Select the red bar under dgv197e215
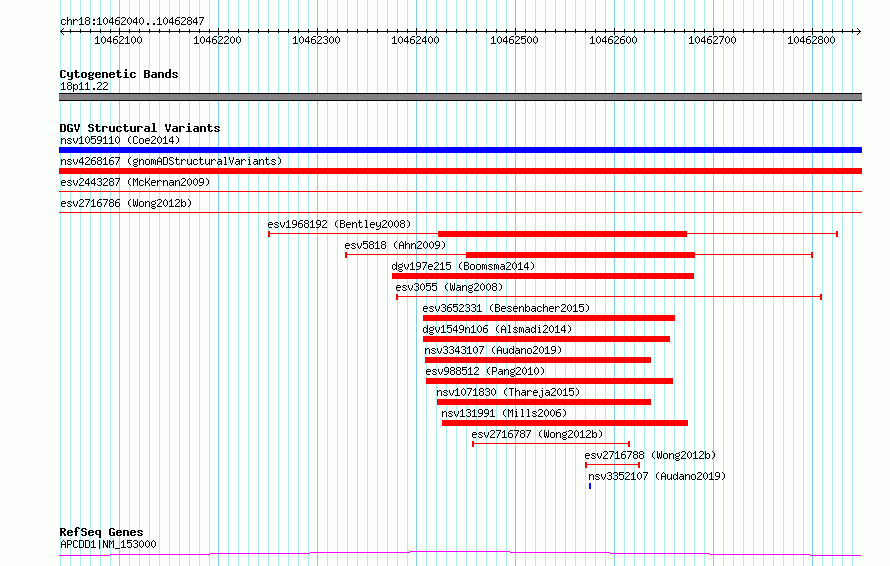The image size is (890, 566). pos(543,276)
